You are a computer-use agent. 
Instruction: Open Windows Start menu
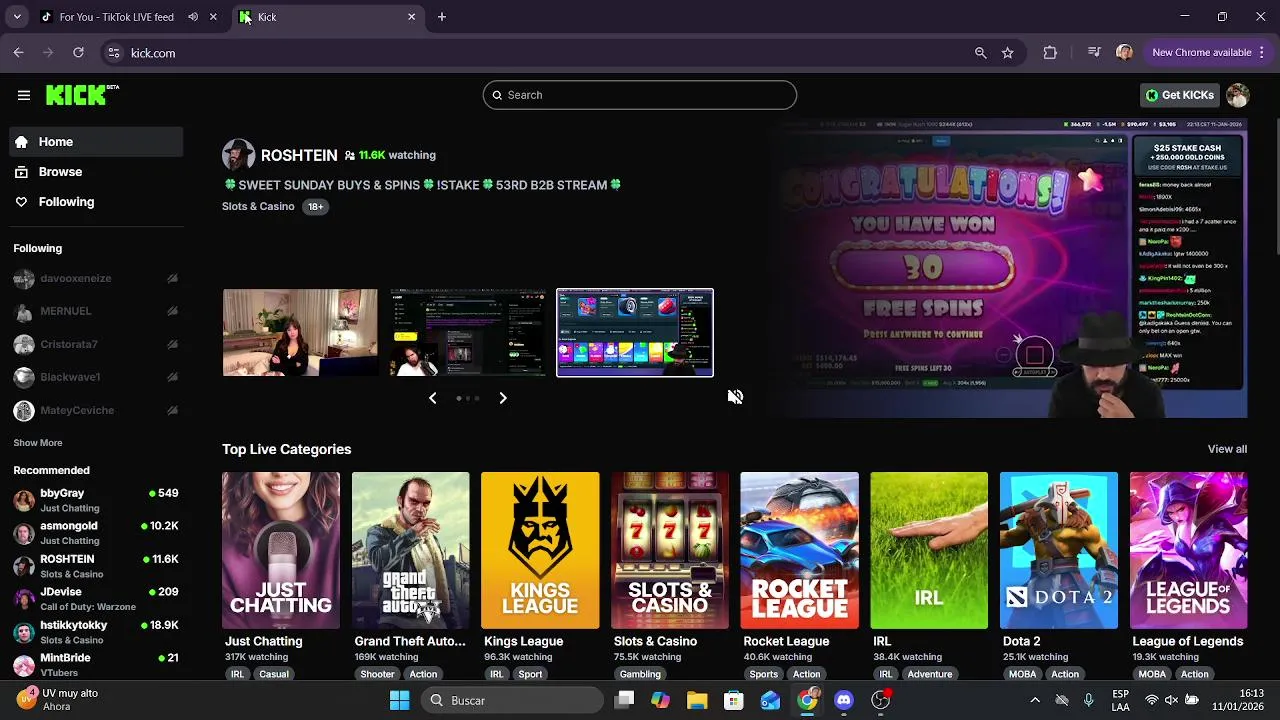(399, 700)
